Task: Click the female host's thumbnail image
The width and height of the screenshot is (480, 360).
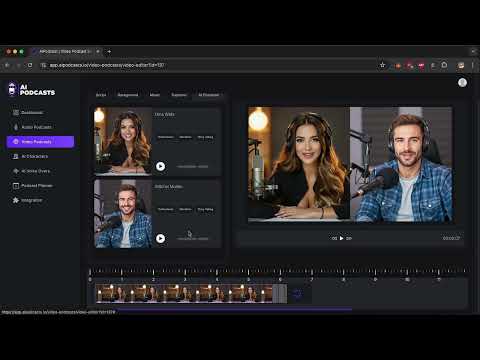Action: 123,141
